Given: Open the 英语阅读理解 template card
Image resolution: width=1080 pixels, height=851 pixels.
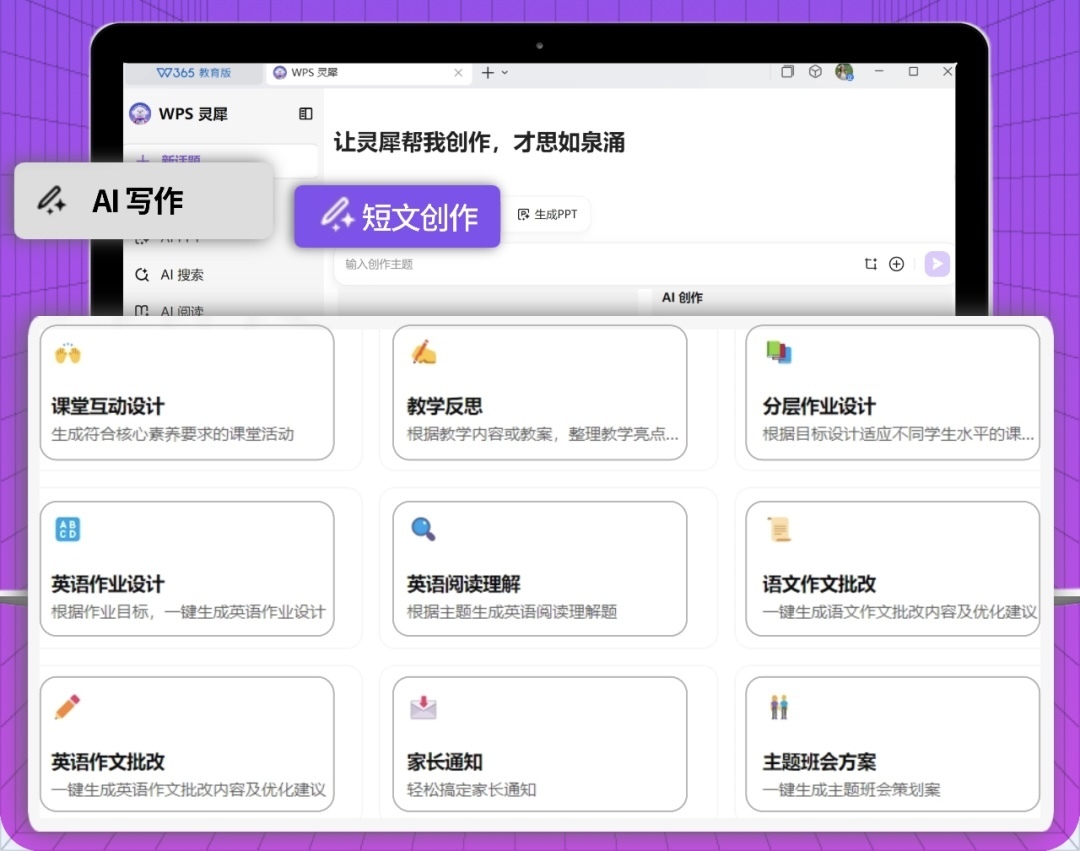Looking at the screenshot, I should pyautogui.click(x=540, y=569).
